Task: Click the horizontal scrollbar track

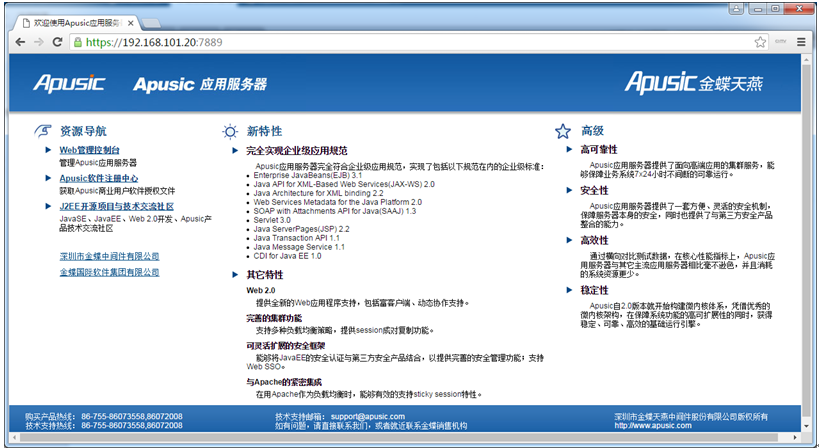Action: point(405,437)
